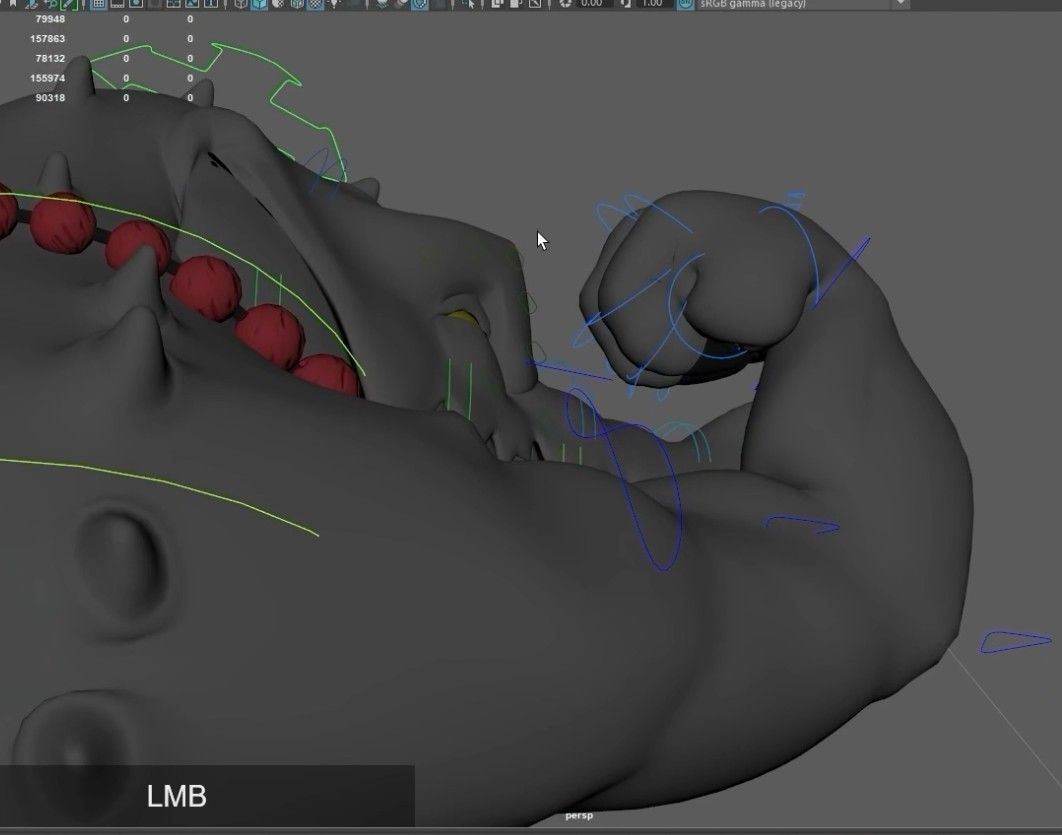Screen dimensions: 1062x835
Task: Toggle the resolution gate icon
Action: [x=135, y=4]
